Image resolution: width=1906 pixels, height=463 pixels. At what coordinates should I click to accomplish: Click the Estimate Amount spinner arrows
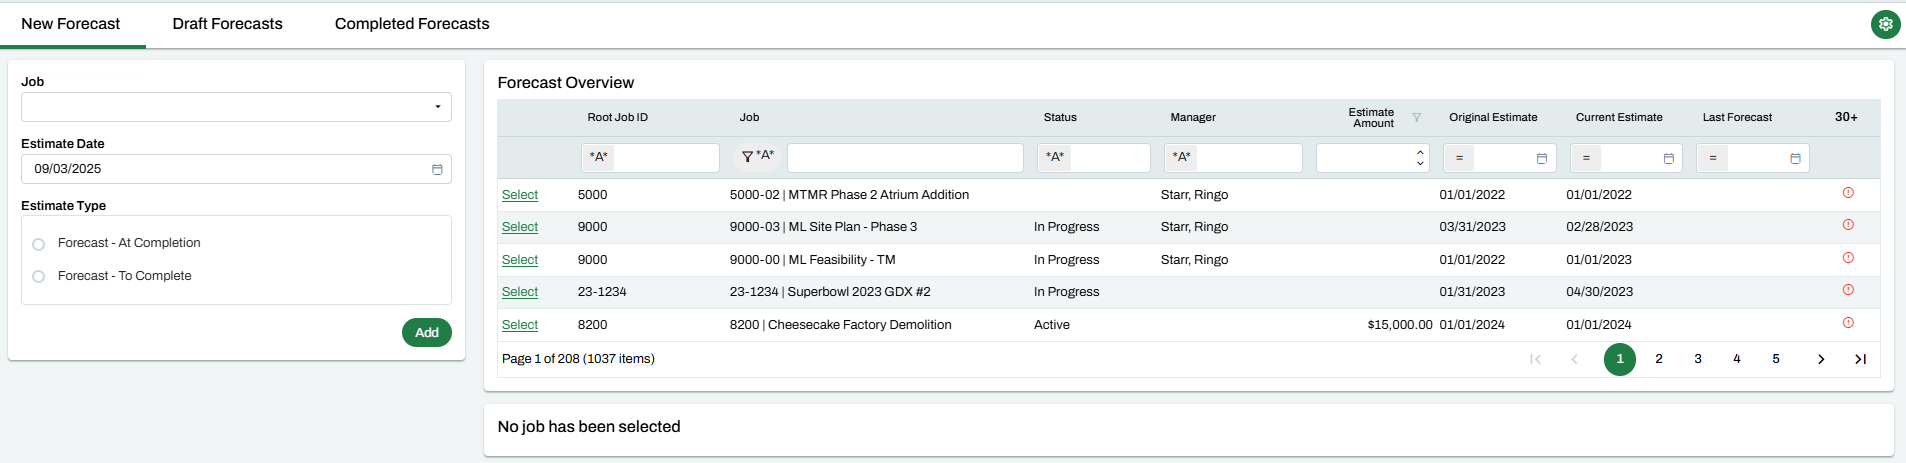coord(1420,158)
